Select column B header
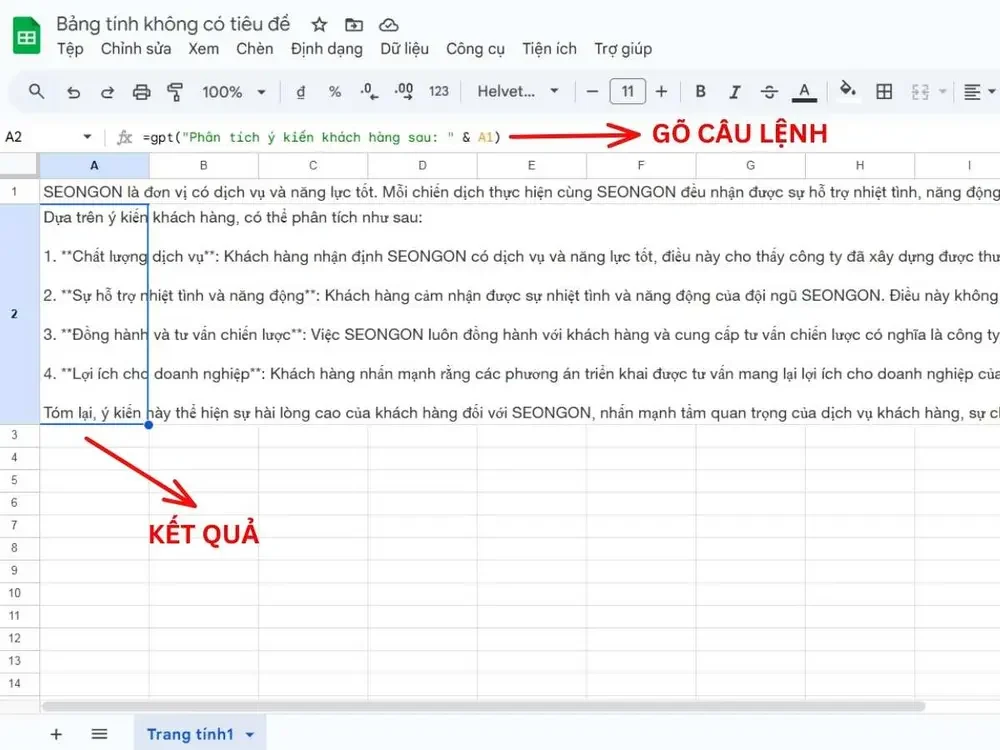The height and width of the screenshot is (750, 1000). point(203,166)
